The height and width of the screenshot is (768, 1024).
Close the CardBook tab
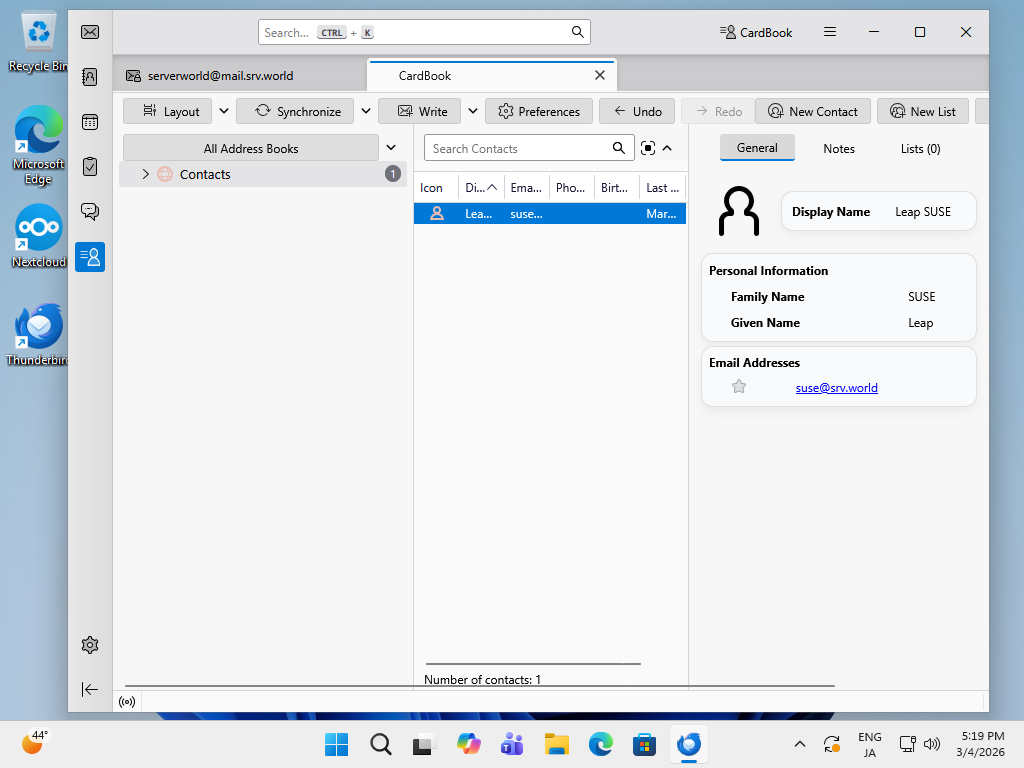600,76
